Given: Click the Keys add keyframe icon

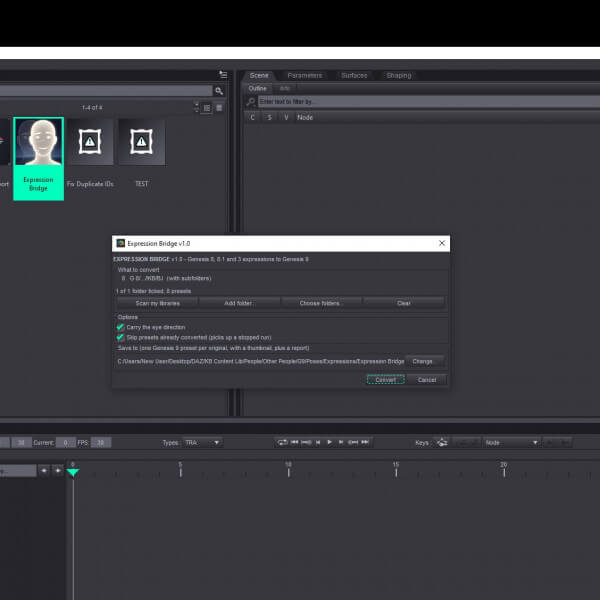Looking at the screenshot, I should click(442, 442).
